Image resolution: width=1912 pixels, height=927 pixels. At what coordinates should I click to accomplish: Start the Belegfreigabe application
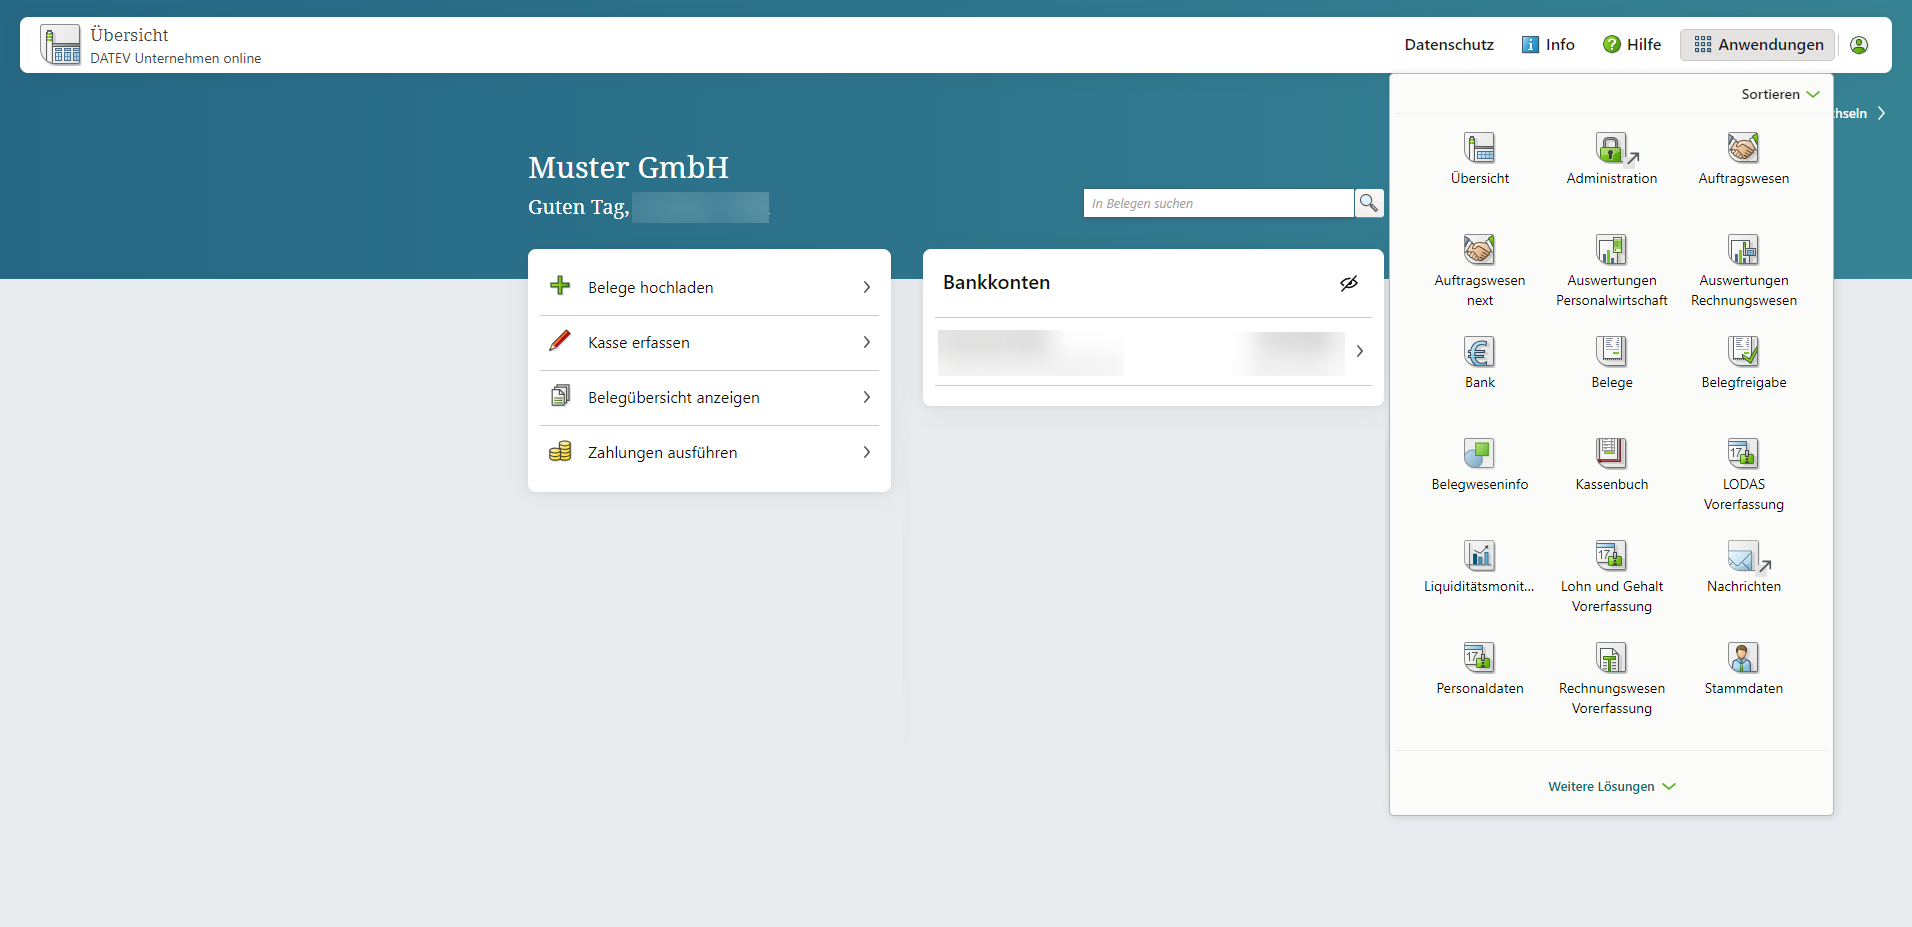tap(1743, 362)
